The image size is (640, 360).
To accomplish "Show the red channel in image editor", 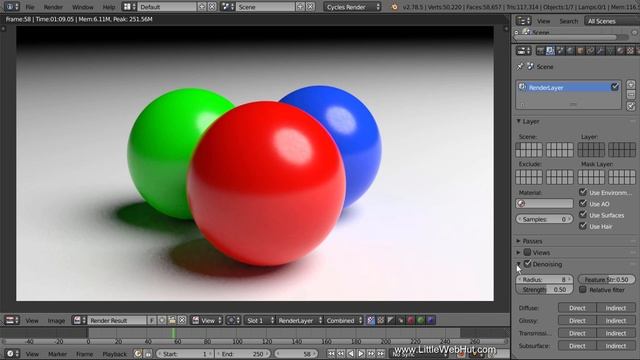I will click(411, 320).
